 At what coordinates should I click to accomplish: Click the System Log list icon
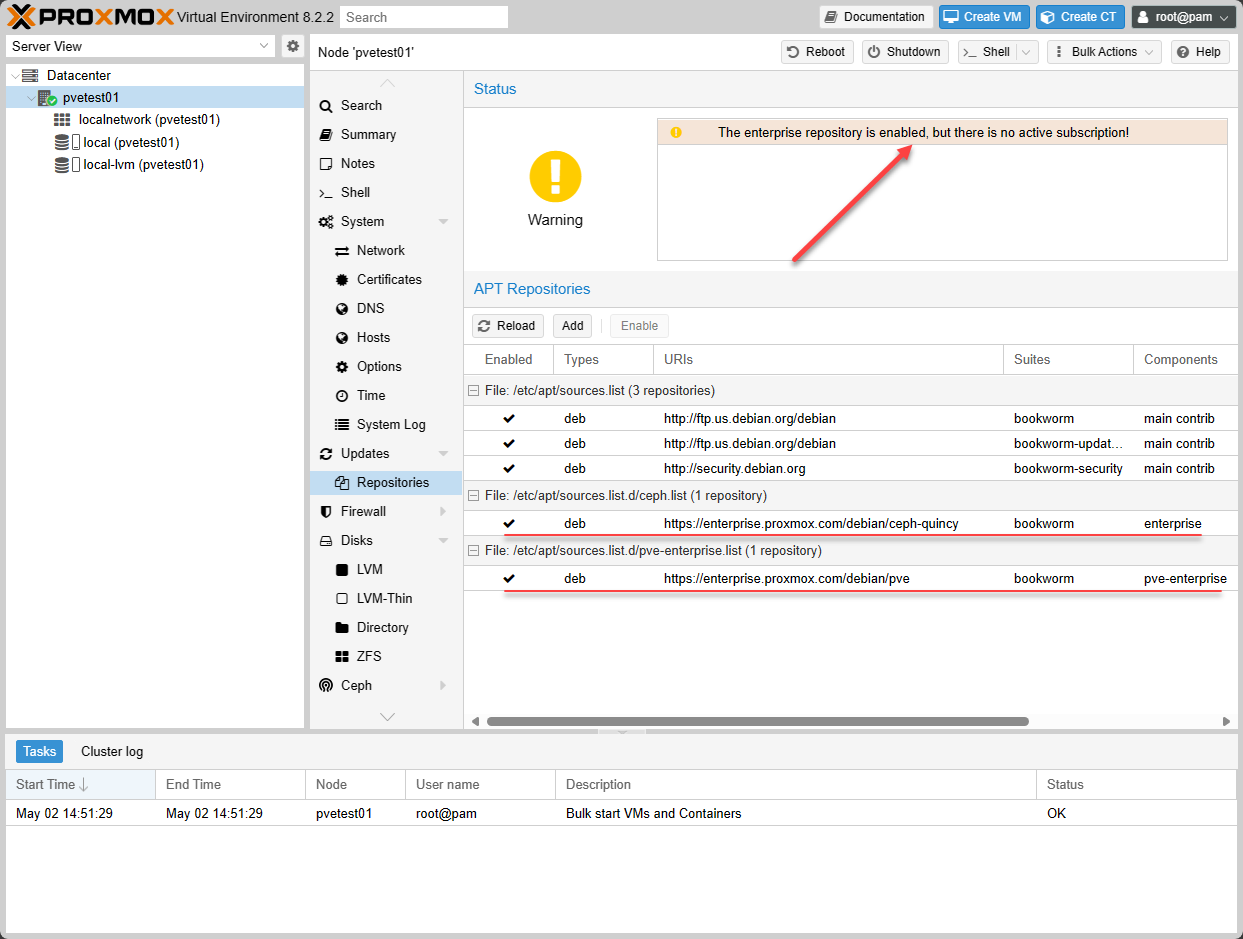[x=342, y=425]
